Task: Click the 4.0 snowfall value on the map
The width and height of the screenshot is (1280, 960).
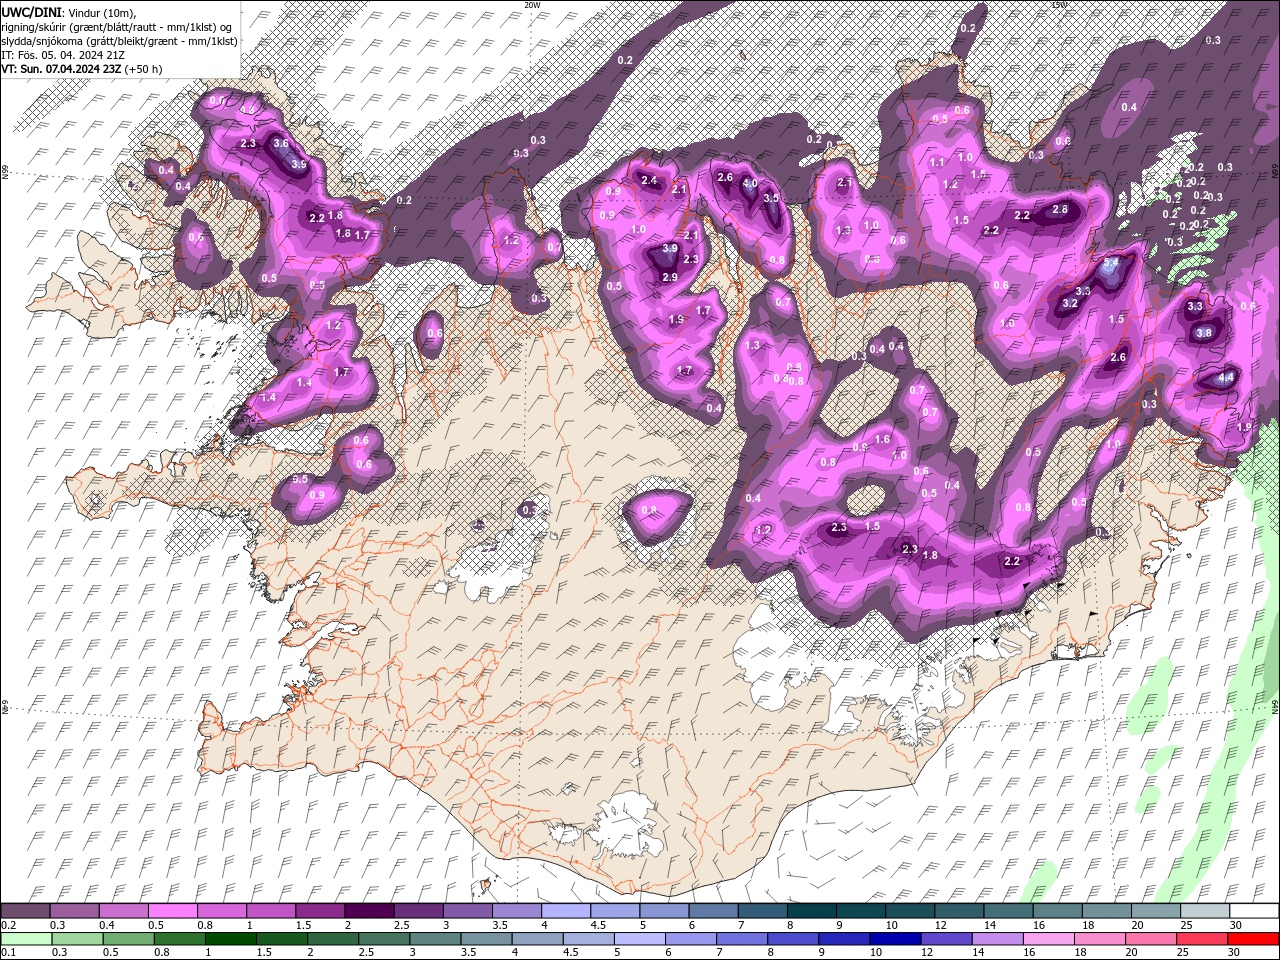Action: point(749,184)
